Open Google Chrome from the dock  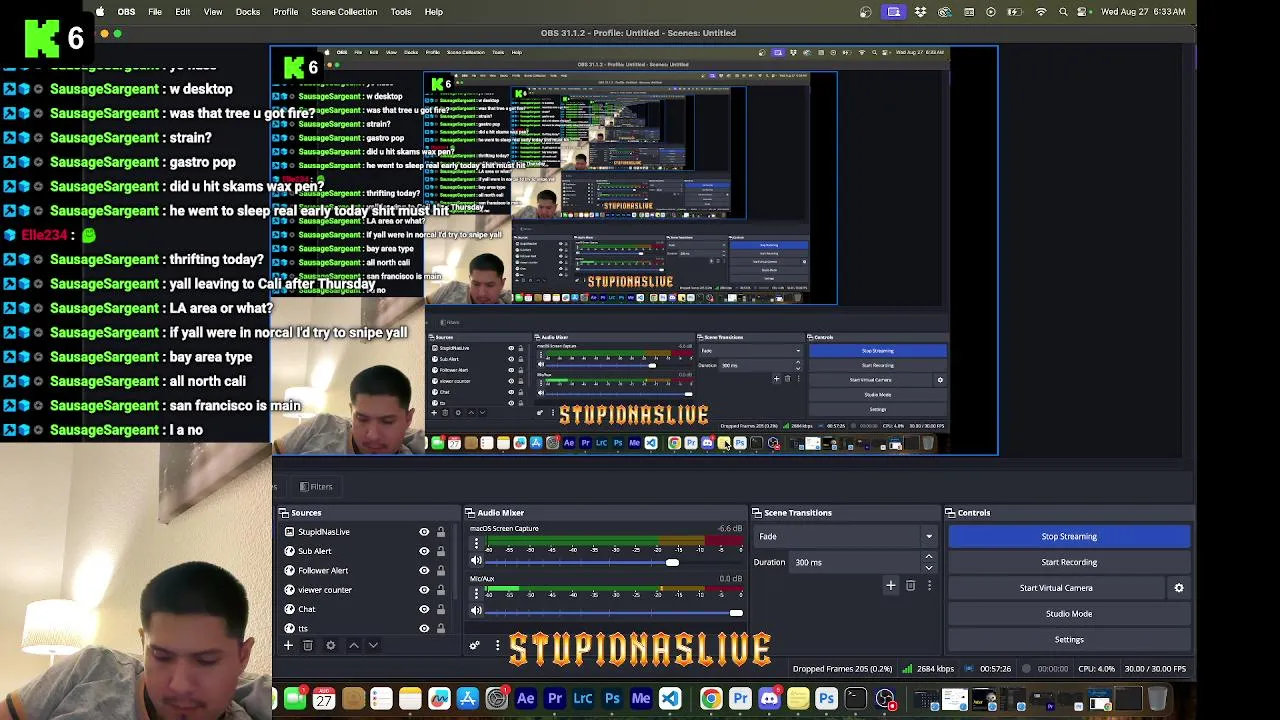(710, 699)
